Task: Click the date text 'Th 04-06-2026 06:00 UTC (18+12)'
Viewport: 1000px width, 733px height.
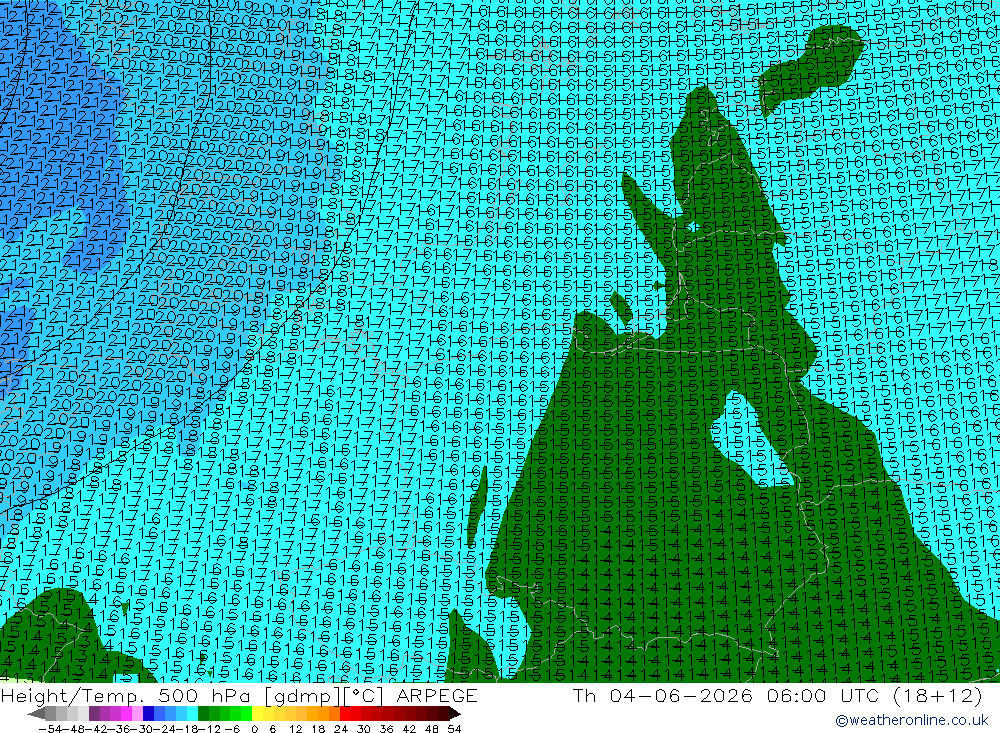Action: click(777, 695)
